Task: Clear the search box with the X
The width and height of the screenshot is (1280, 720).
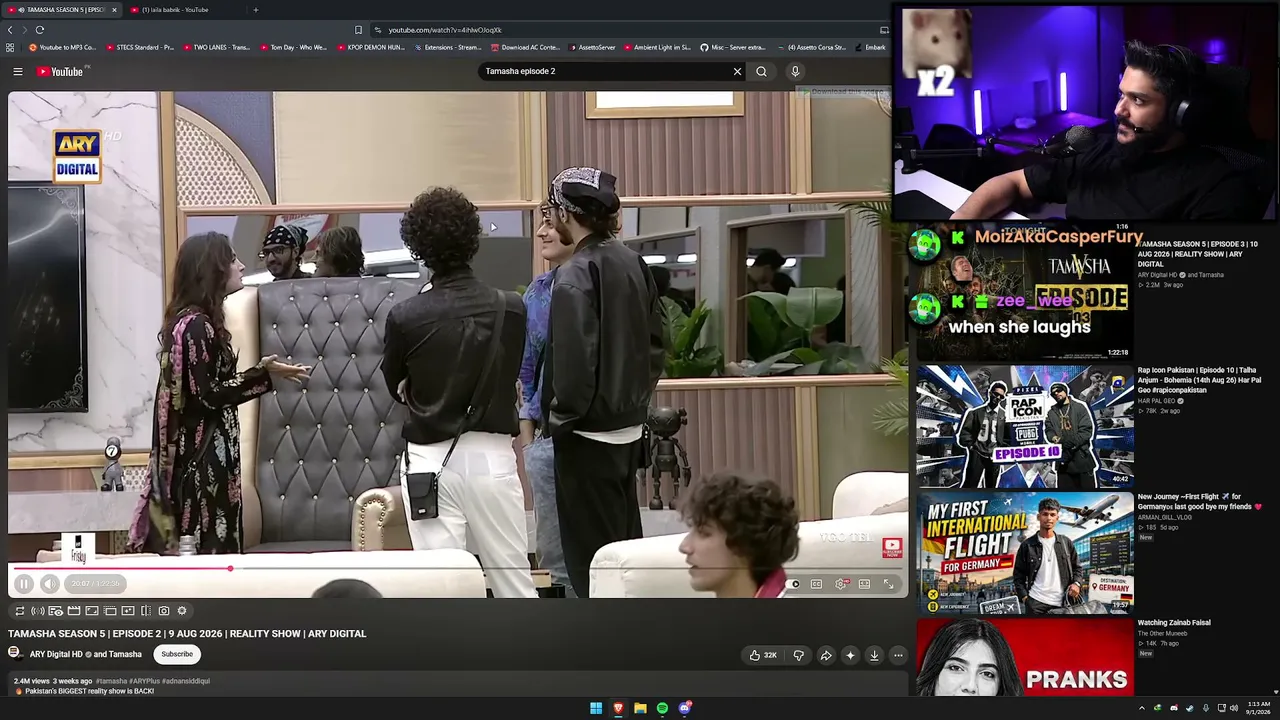Action: 737,71
